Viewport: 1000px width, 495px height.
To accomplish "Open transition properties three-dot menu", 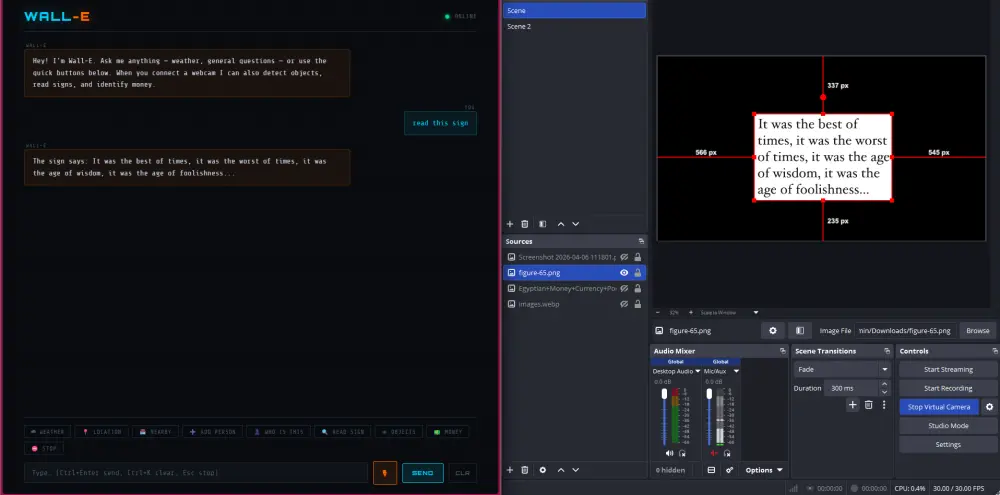I will [884, 405].
